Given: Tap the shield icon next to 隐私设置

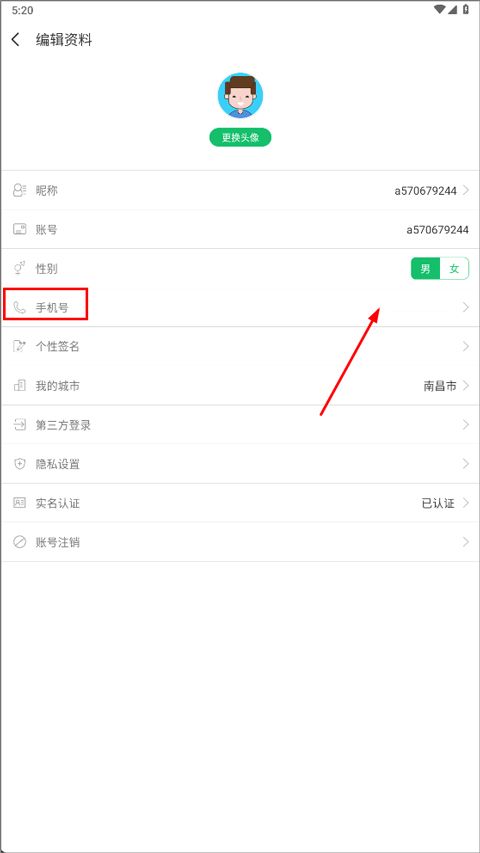Looking at the screenshot, I should coord(20,464).
